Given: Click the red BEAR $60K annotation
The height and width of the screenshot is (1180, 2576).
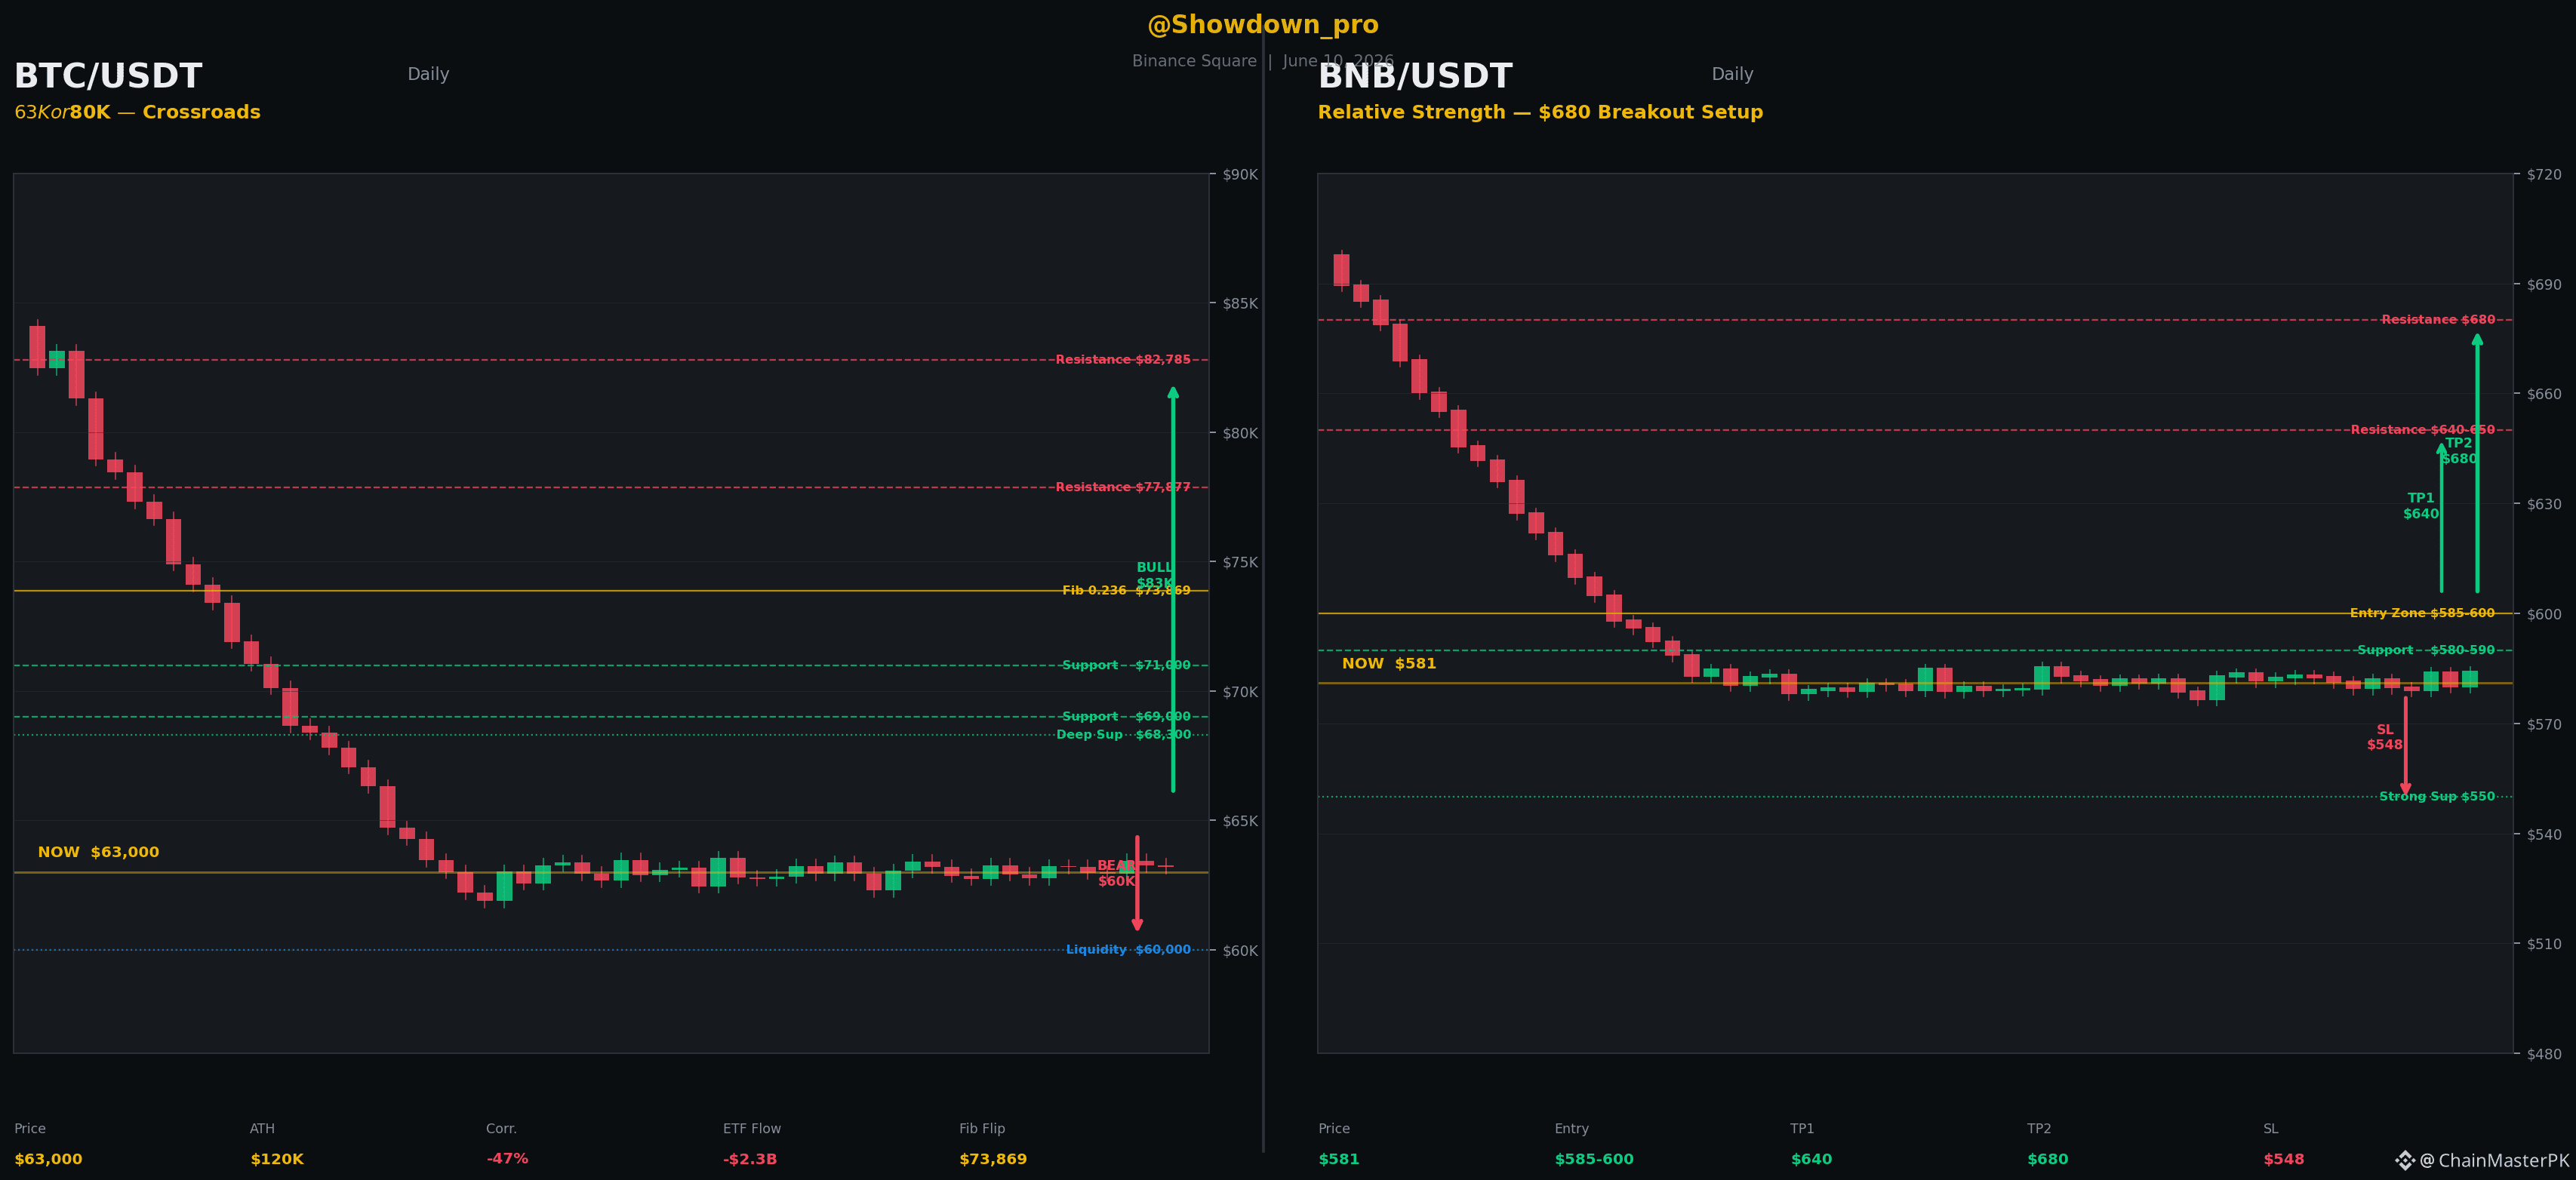Looking at the screenshot, I should pyautogui.click(x=1116, y=873).
